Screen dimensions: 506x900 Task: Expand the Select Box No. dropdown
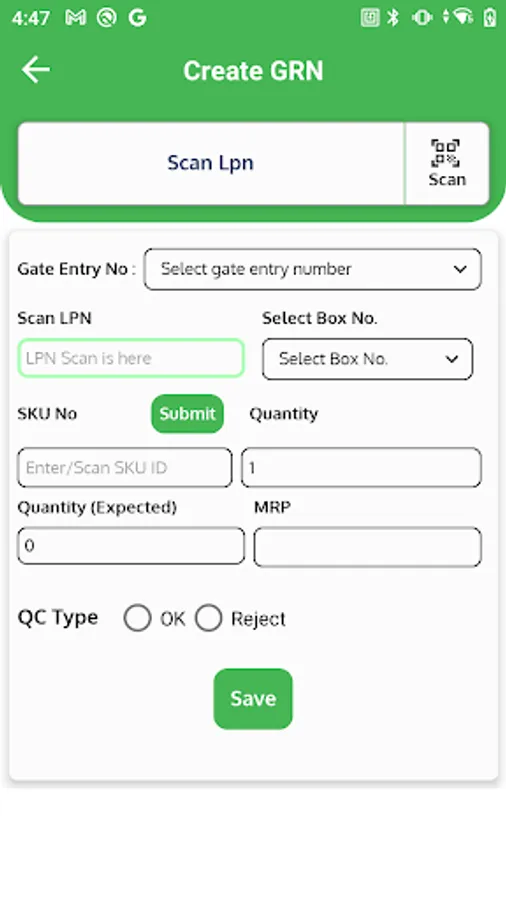(x=368, y=359)
